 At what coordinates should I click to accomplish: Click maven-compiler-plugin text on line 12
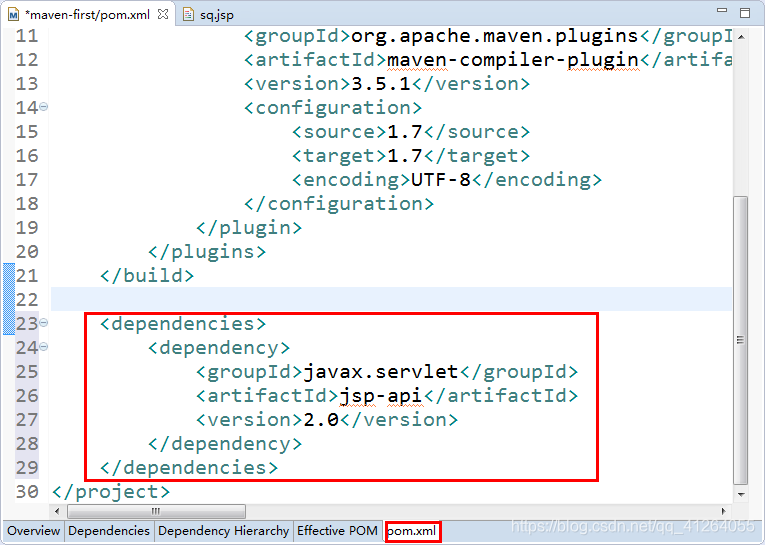click(x=513, y=60)
